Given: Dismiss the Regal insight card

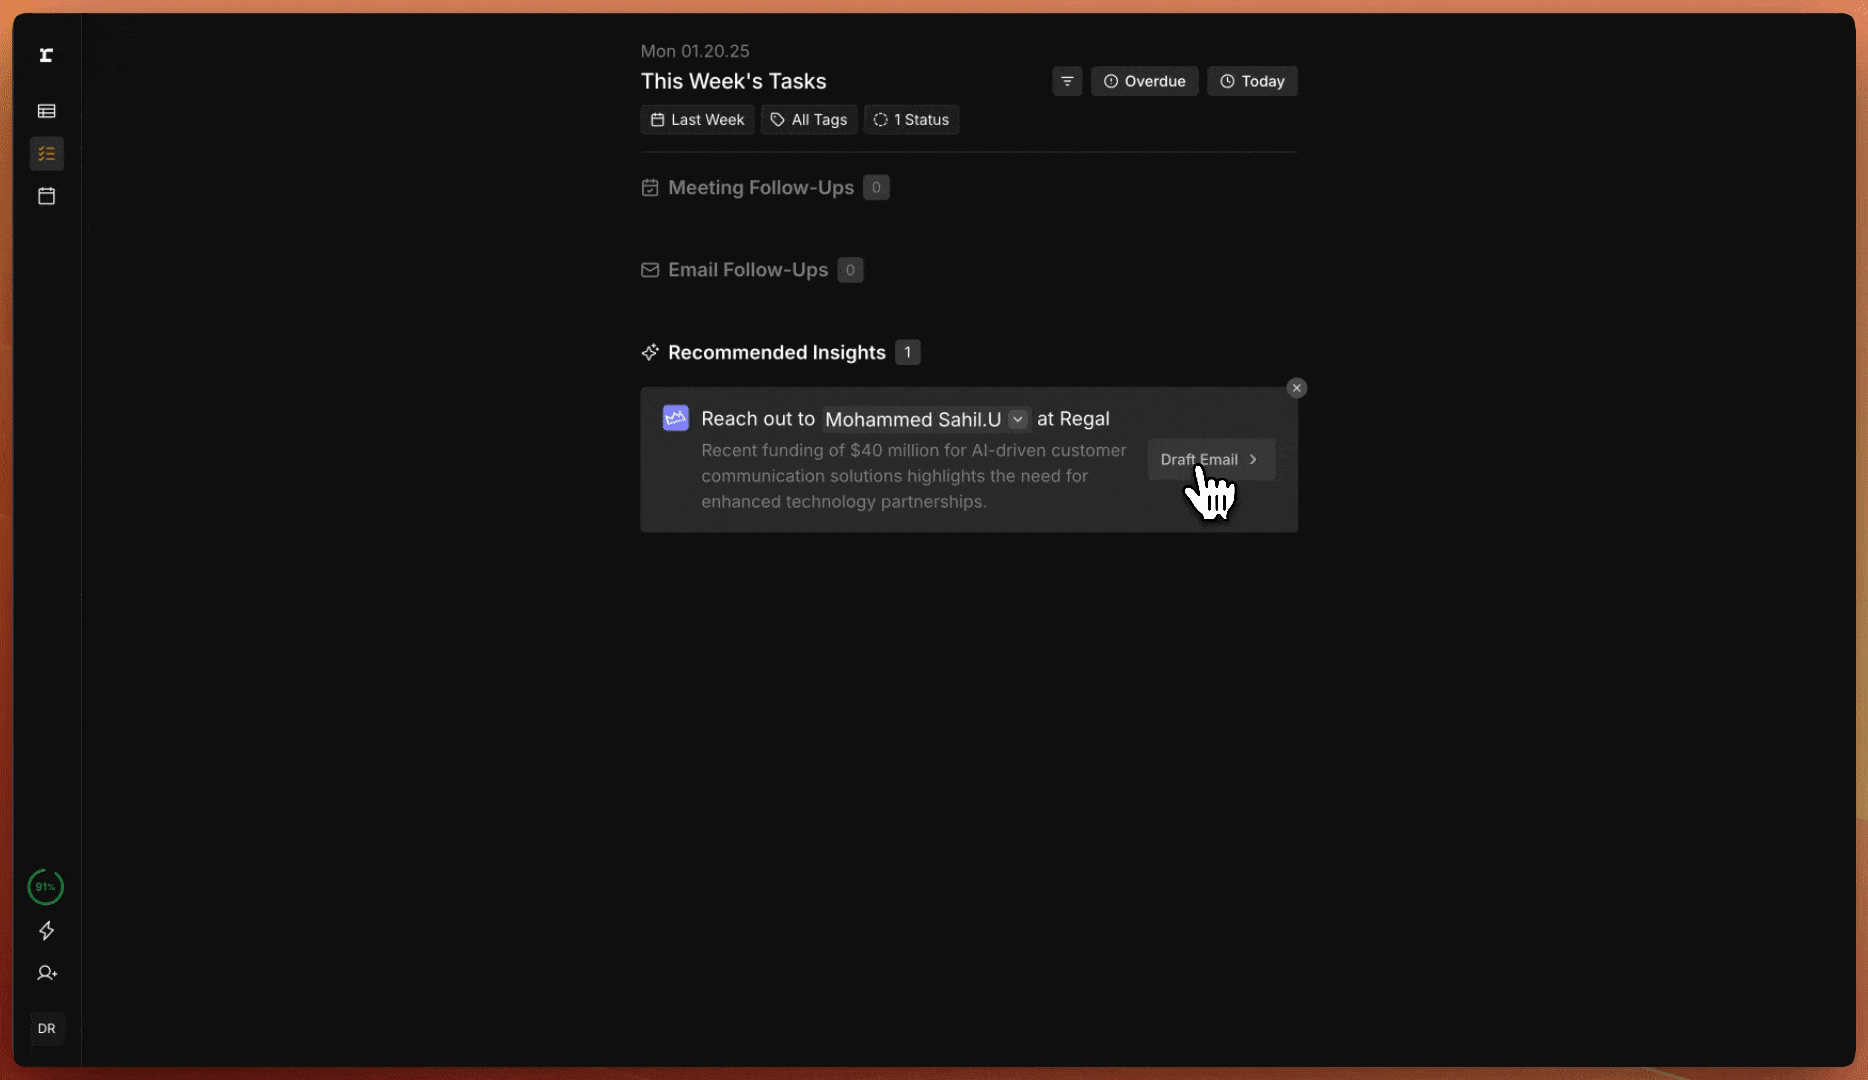Looking at the screenshot, I should point(1297,388).
